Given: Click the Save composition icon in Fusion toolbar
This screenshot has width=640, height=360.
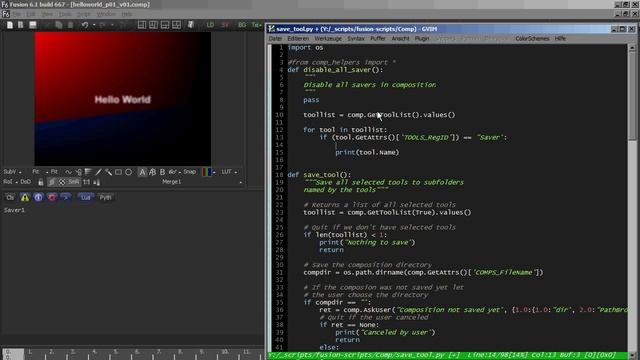Looking at the screenshot, I should pos(33,25).
